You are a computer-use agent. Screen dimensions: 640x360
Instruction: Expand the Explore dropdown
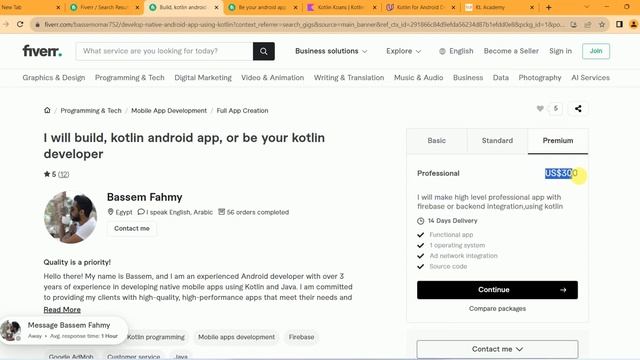[403, 51]
